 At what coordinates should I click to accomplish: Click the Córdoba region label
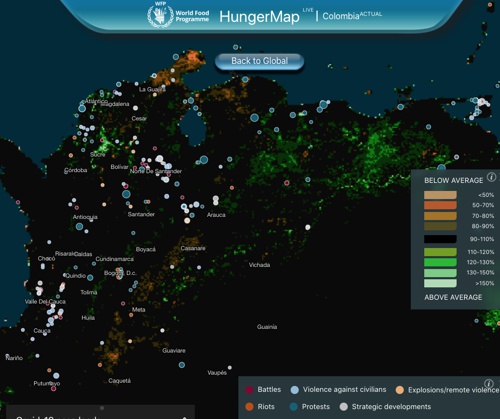pos(76,170)
